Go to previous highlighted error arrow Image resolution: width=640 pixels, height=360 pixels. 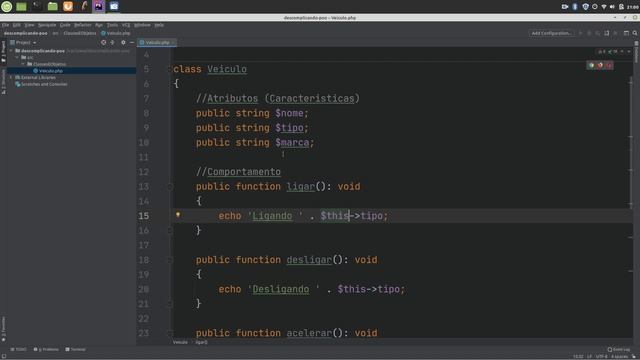tap(622, 52)
